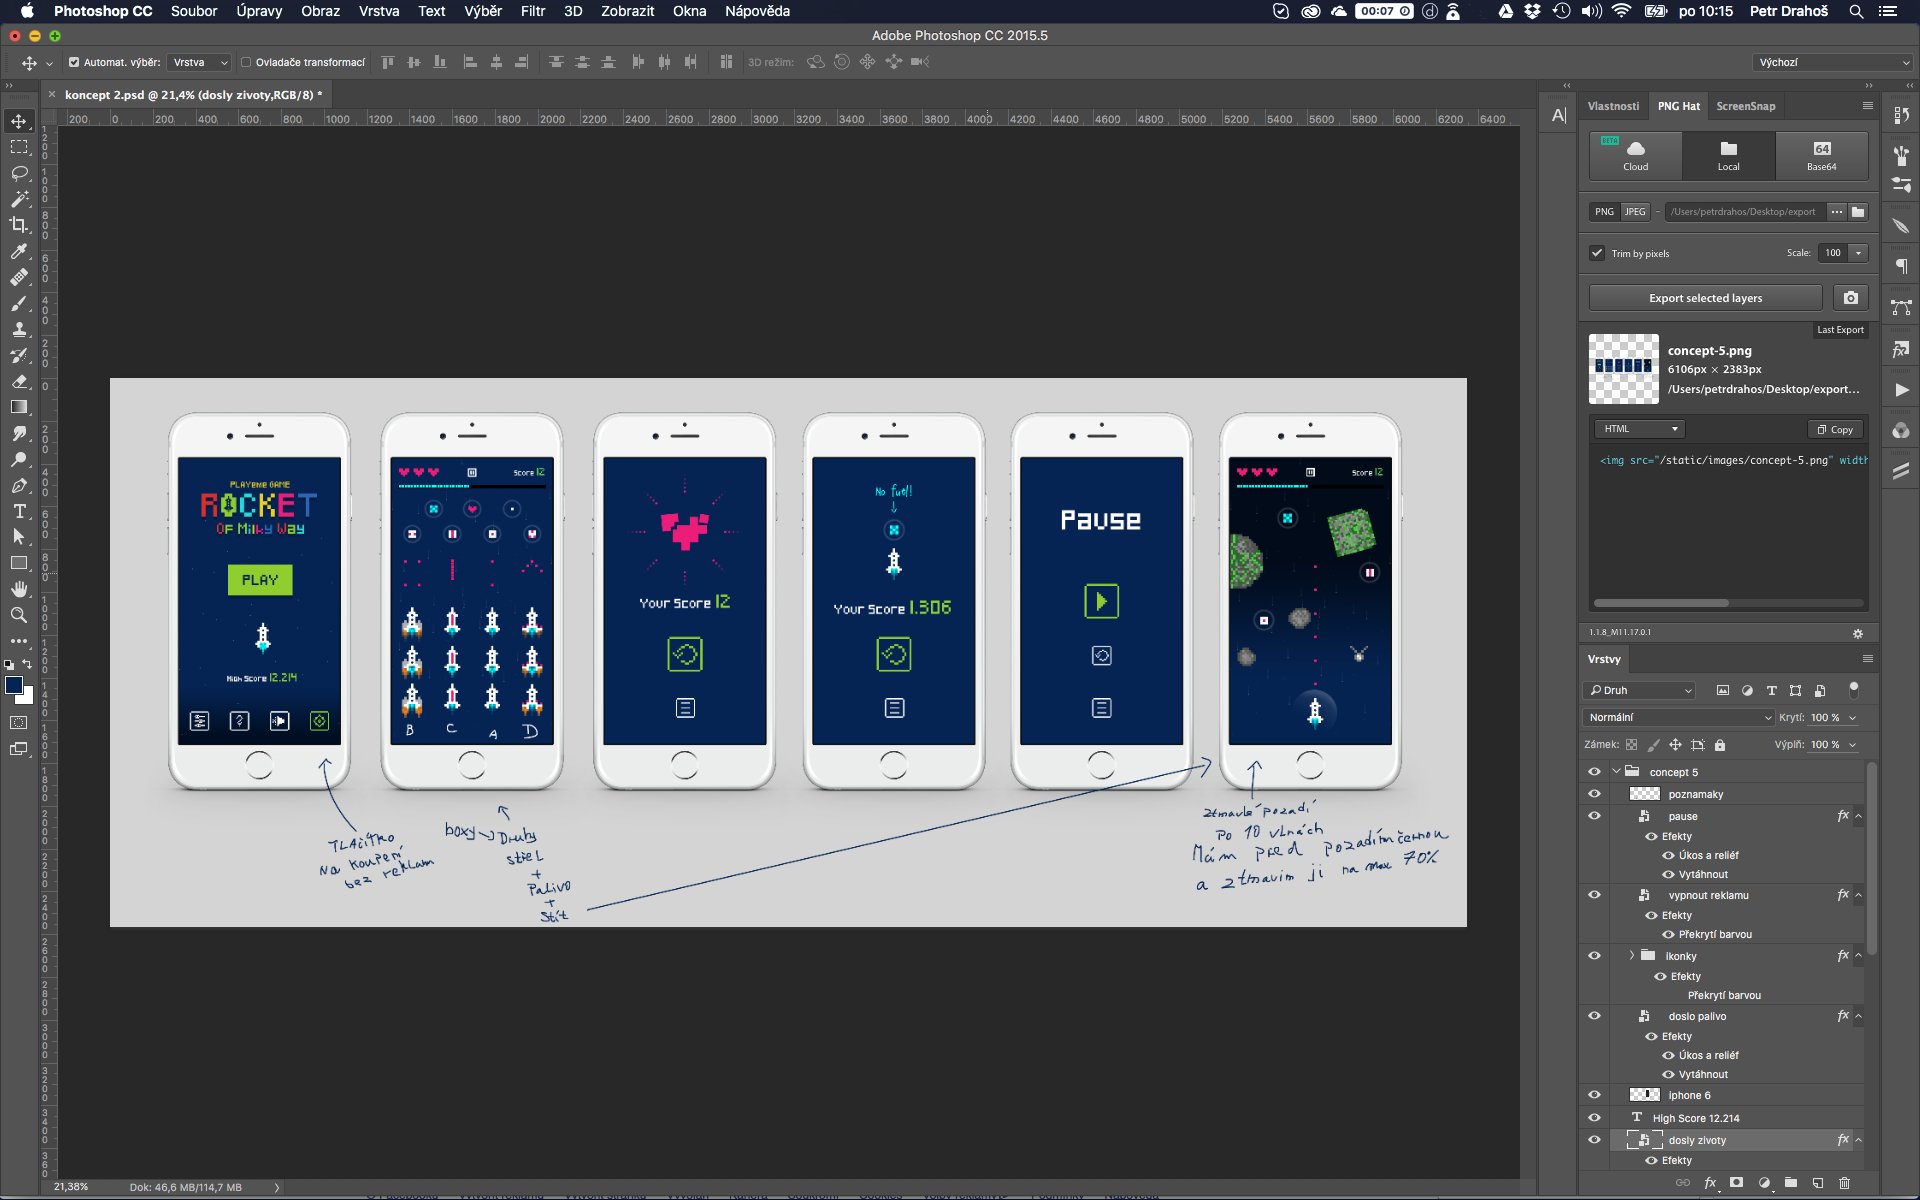Toggle Automat. výběr checkbox
1920x1200 pixels.
click(74, 62)
